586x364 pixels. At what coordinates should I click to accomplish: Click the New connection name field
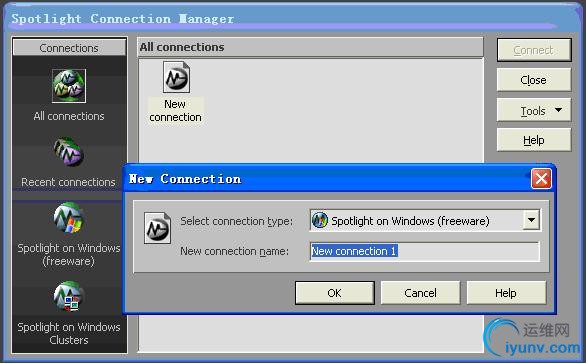pyautogui.click(x=425, y=251)
